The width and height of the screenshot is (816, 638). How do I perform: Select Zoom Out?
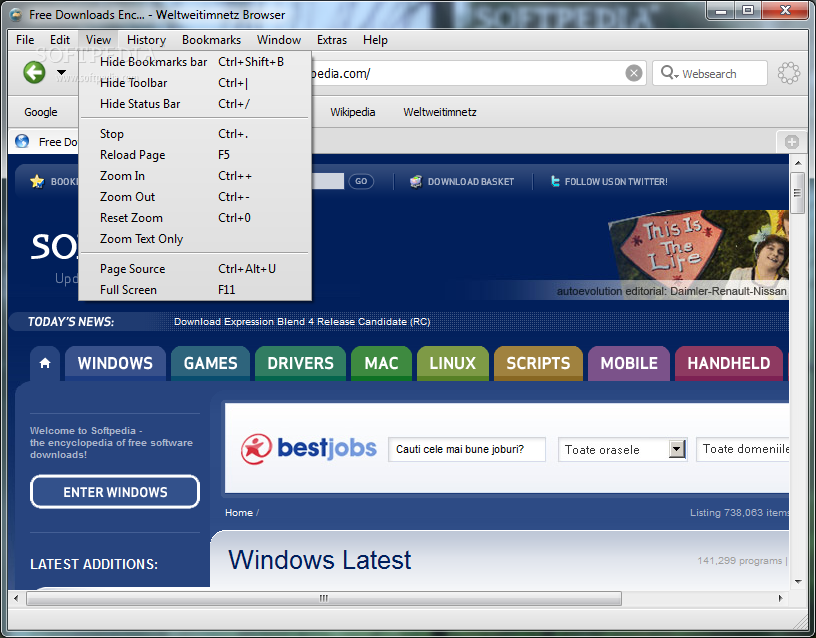point(195,197)
